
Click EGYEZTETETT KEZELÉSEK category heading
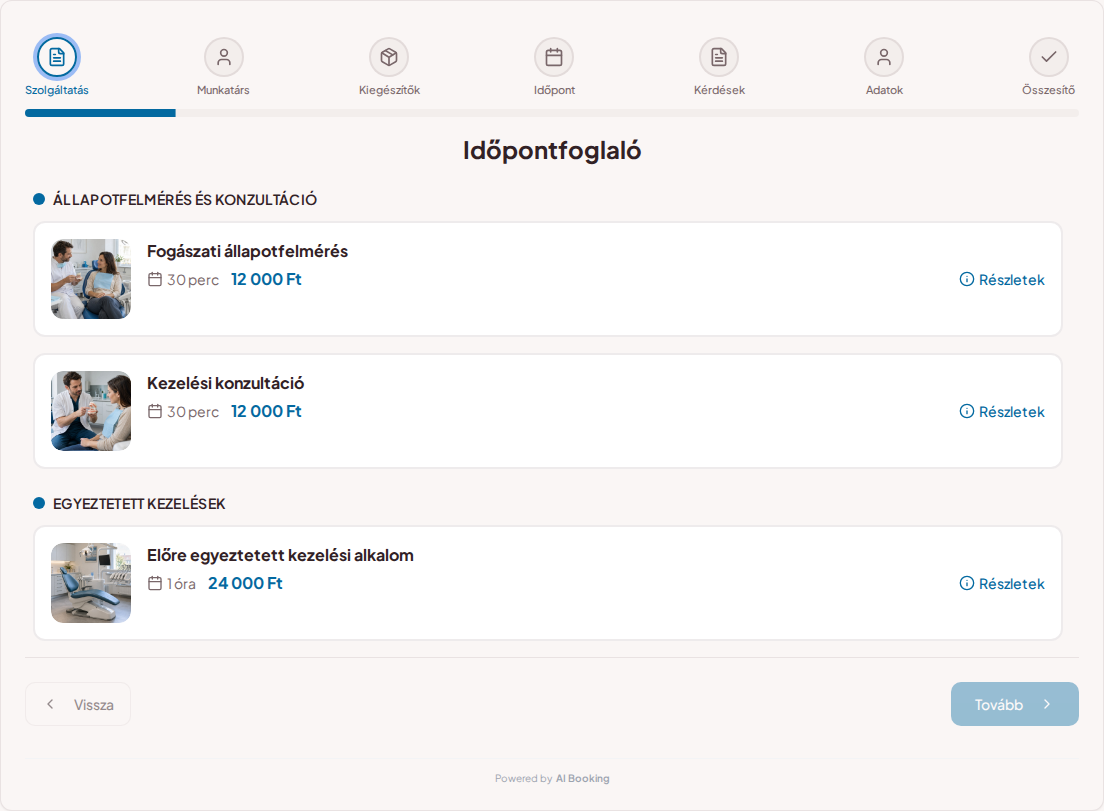tap(139, 504)
